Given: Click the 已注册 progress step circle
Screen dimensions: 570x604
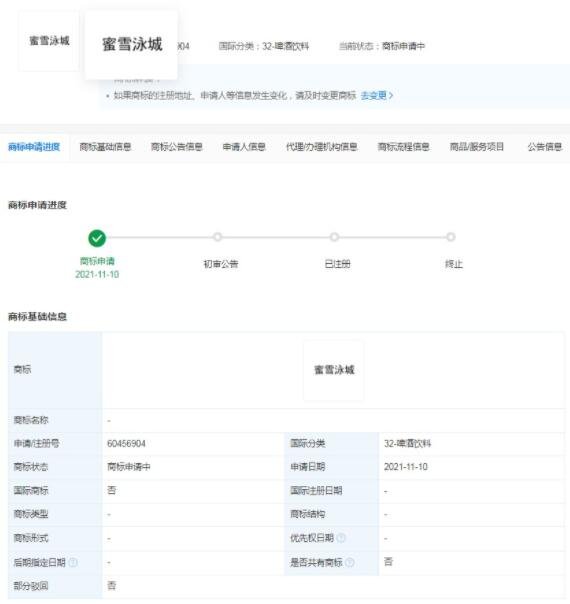Looking at the screenshot, I should pos(334,237).
